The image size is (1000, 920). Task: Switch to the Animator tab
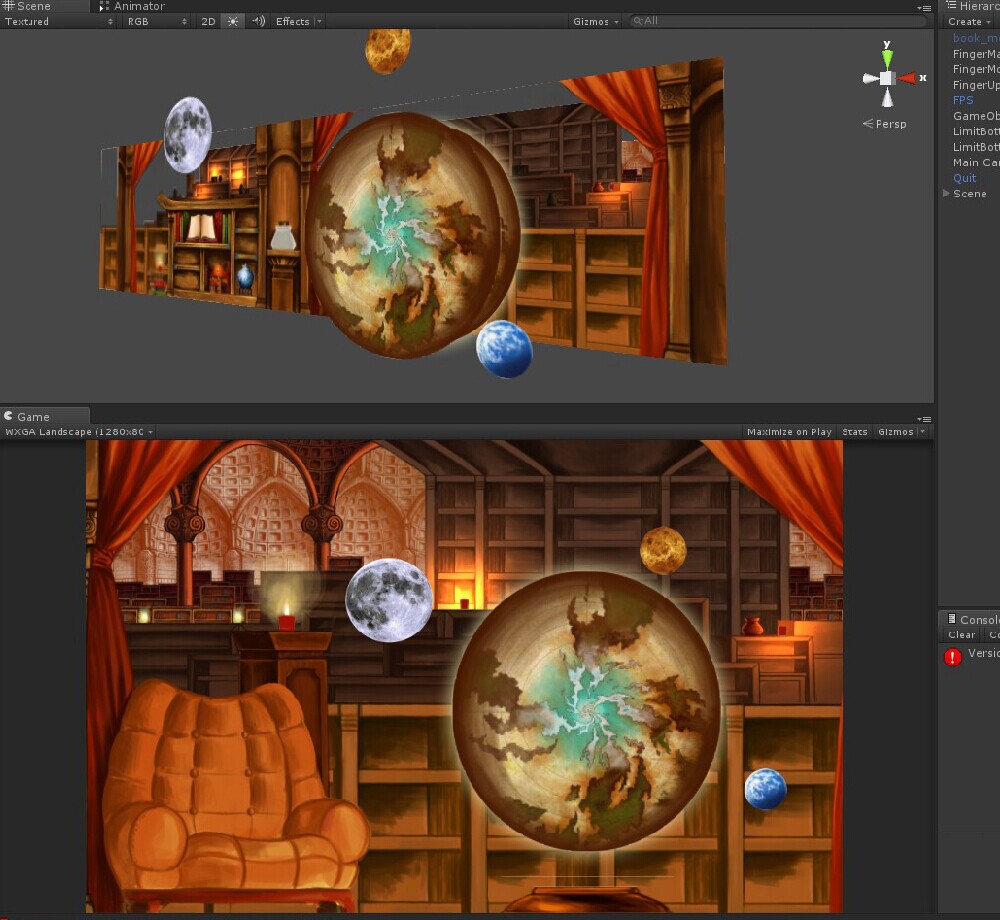point(133,6)
